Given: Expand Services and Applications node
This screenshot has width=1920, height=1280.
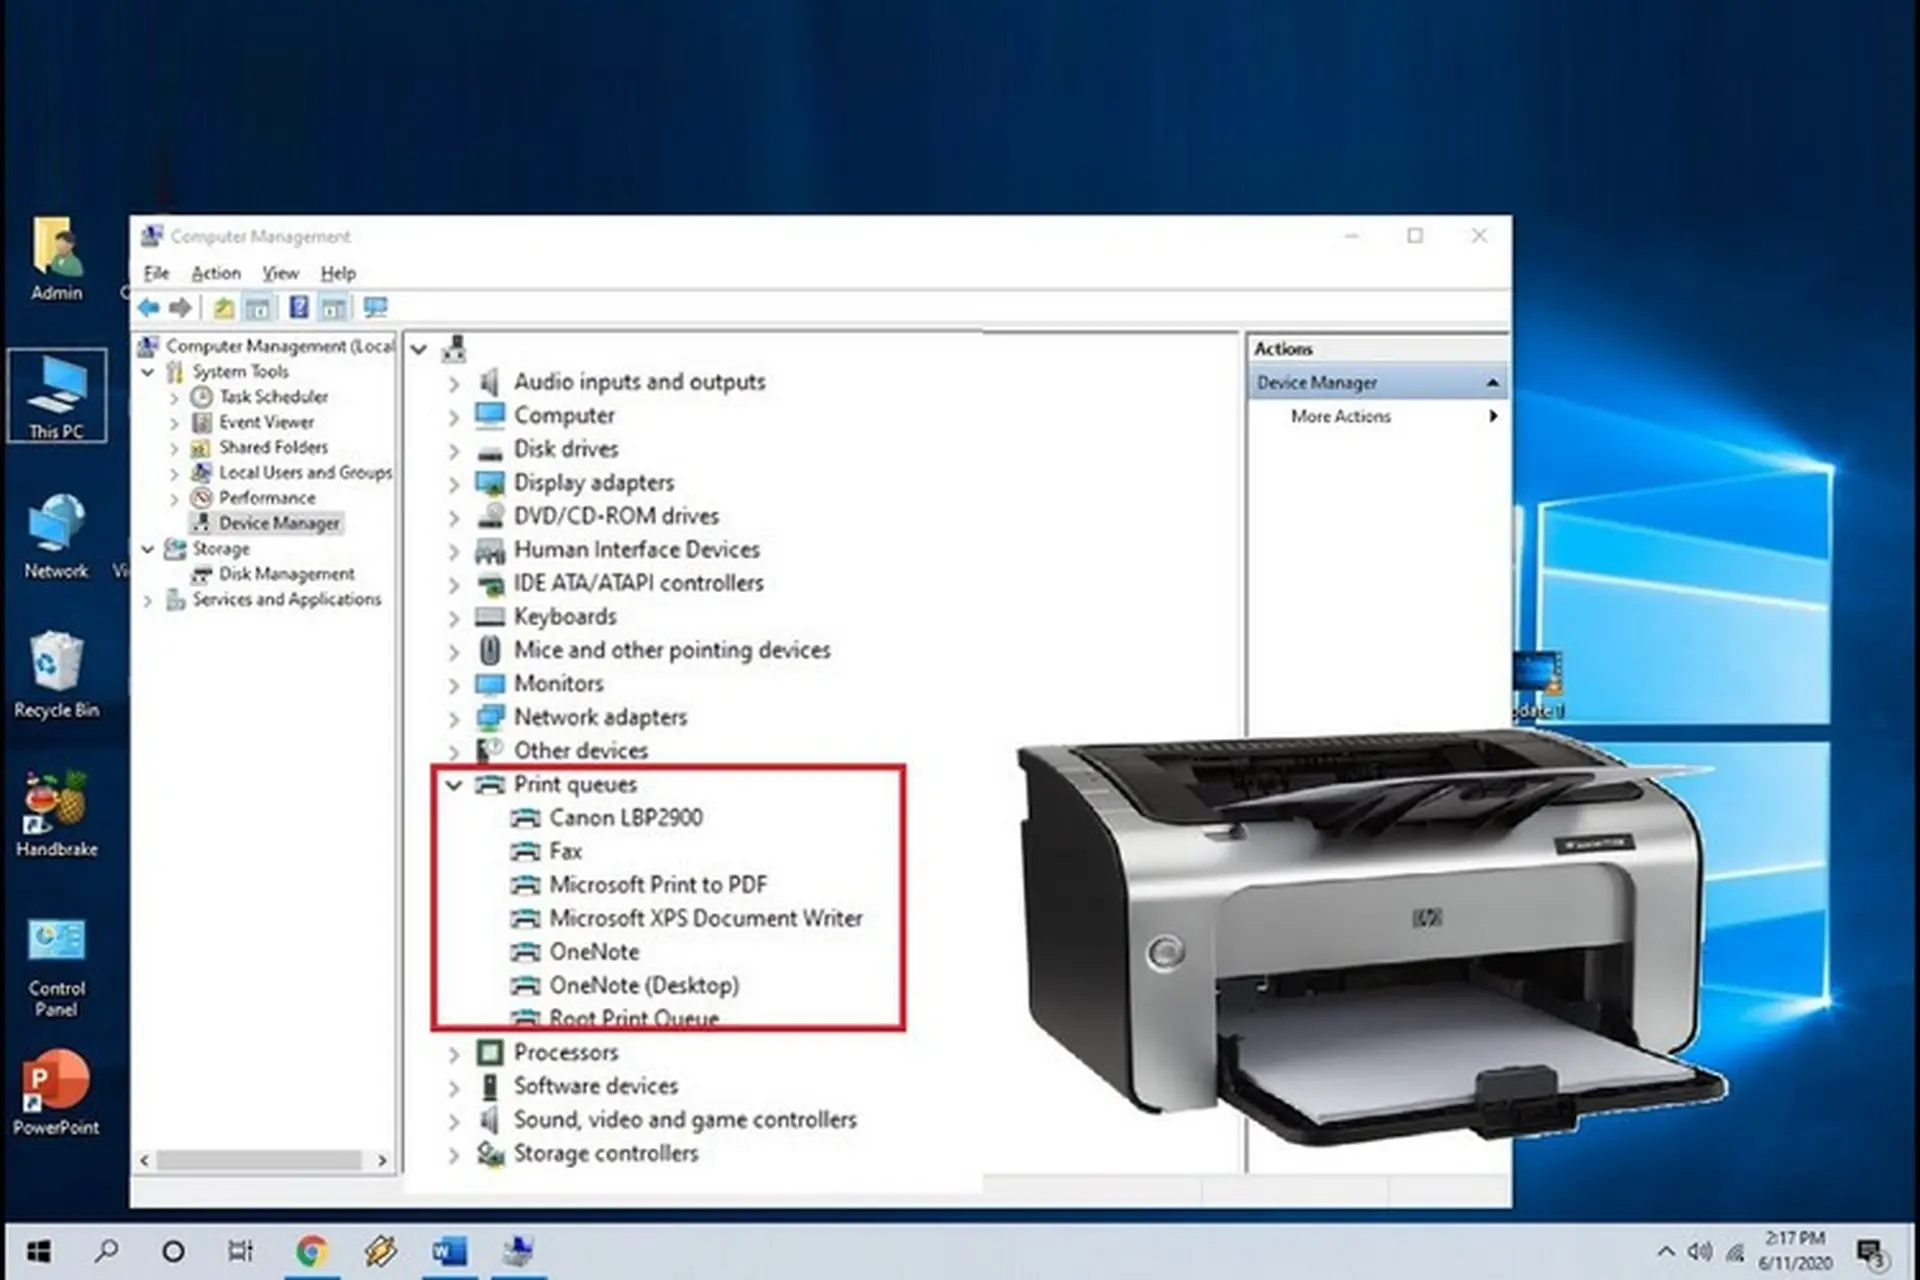Looking at the screenshot, I should [x=148, y=600].
